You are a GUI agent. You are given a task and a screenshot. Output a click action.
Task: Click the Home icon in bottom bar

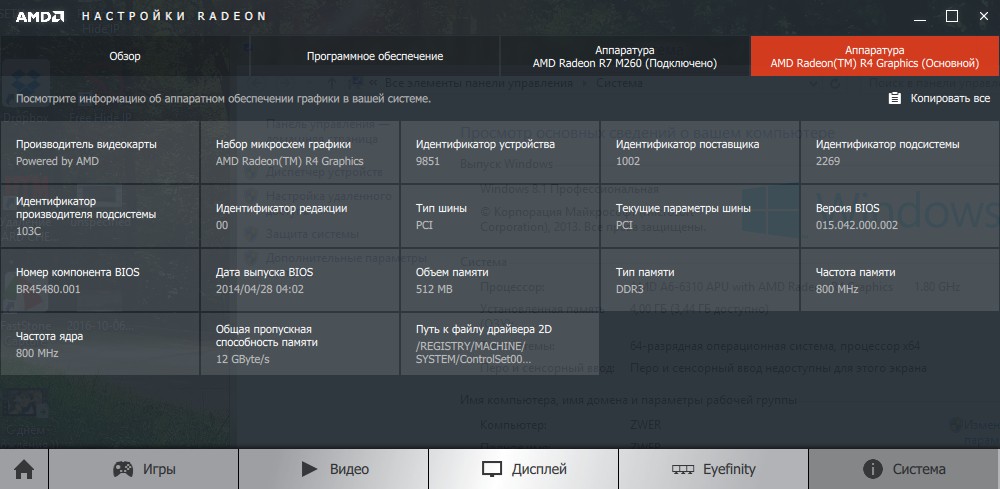[x=24, y=468]
